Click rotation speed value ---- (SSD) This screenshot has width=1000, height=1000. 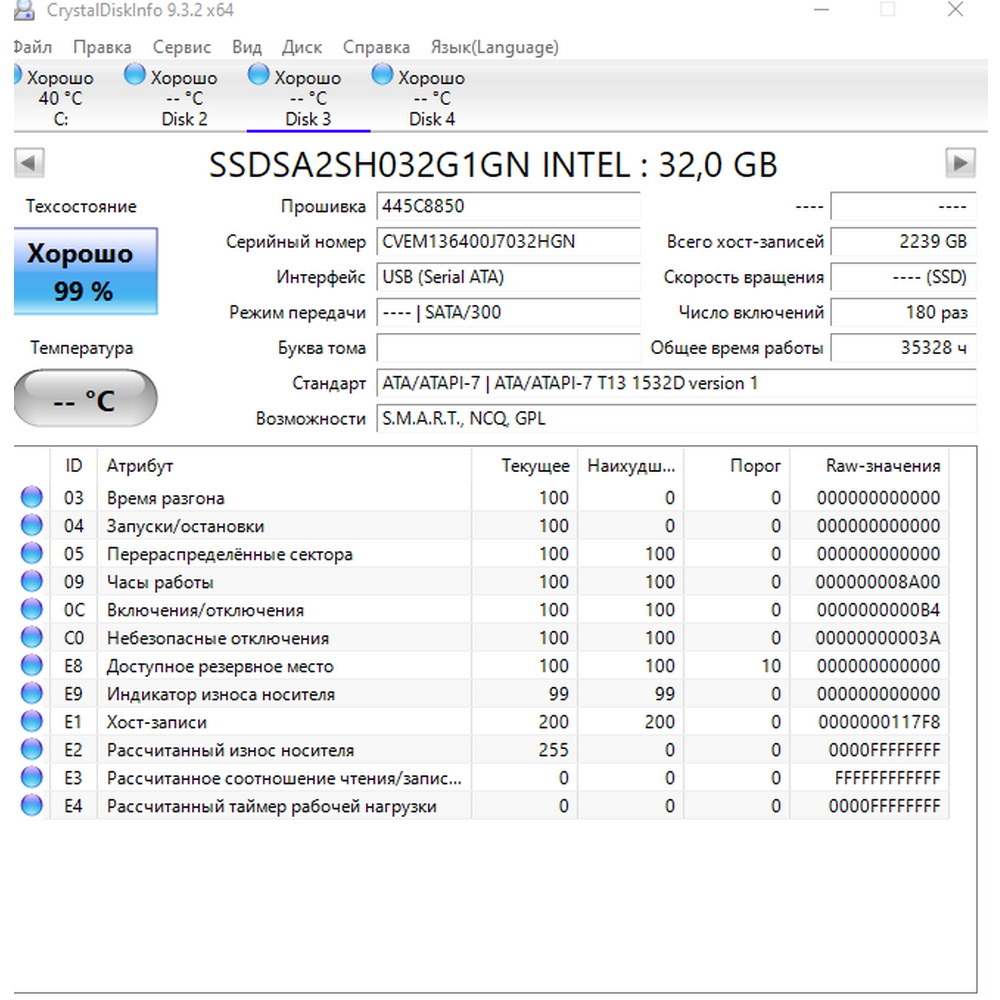[904, 277]
